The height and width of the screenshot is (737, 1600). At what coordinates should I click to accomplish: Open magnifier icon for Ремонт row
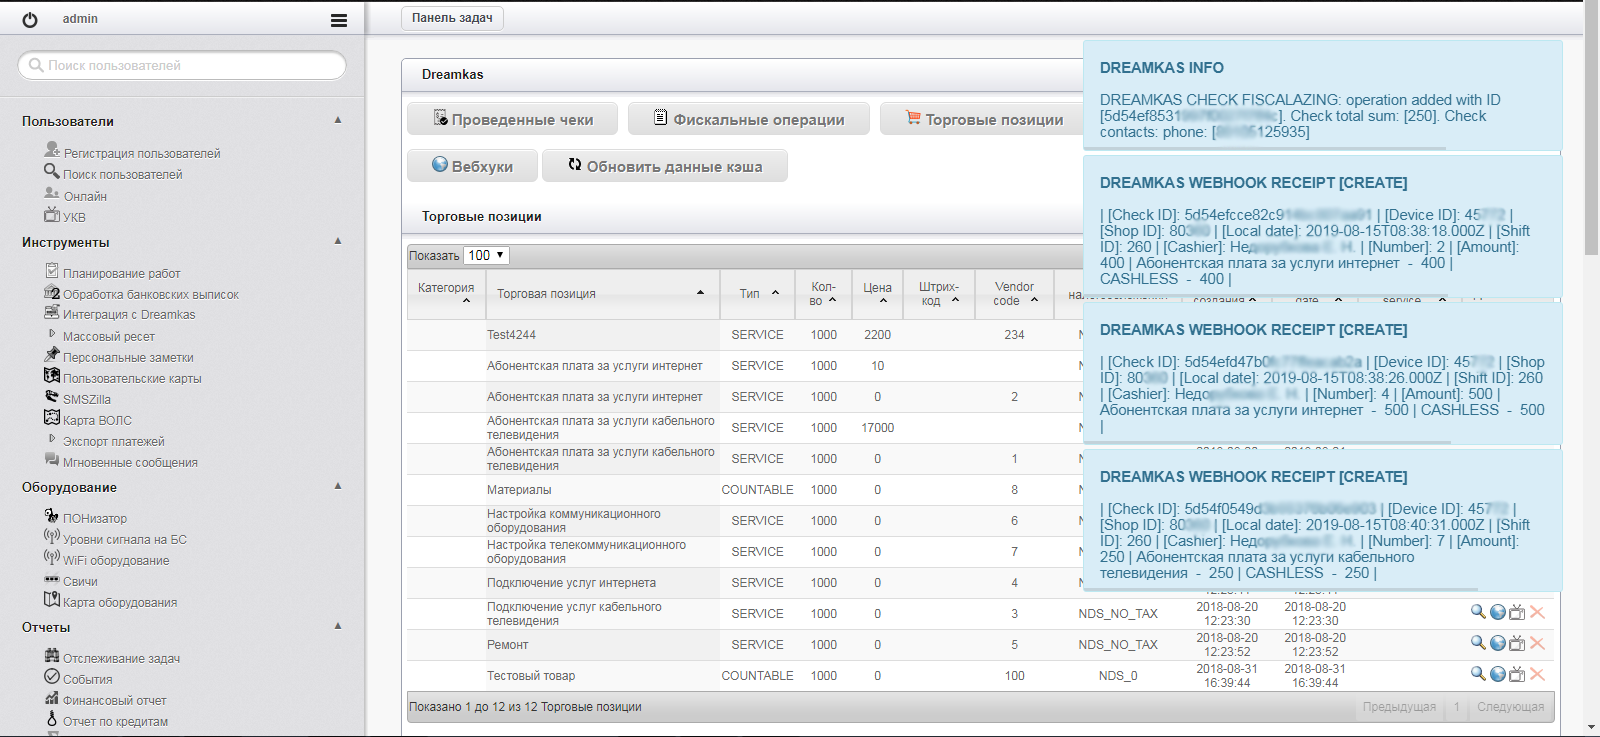click(1477, 643)
